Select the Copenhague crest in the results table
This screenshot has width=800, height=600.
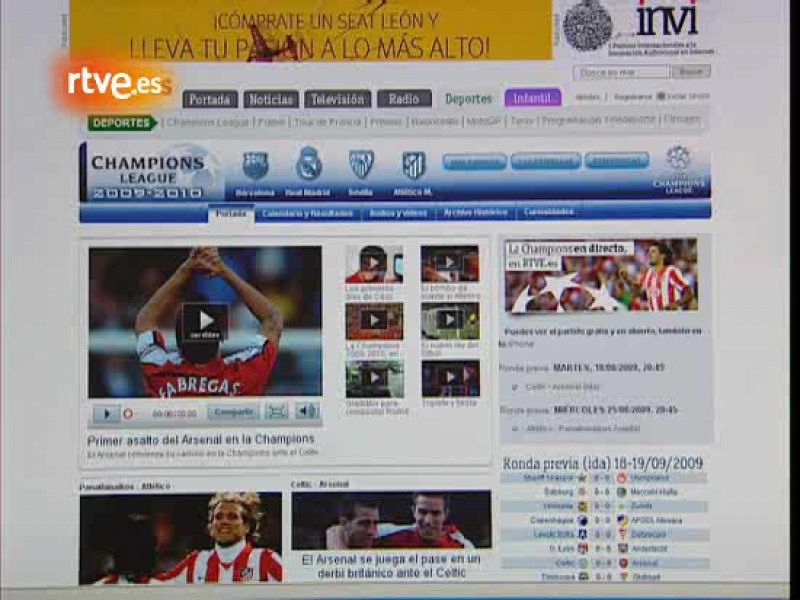pos(582,519)
